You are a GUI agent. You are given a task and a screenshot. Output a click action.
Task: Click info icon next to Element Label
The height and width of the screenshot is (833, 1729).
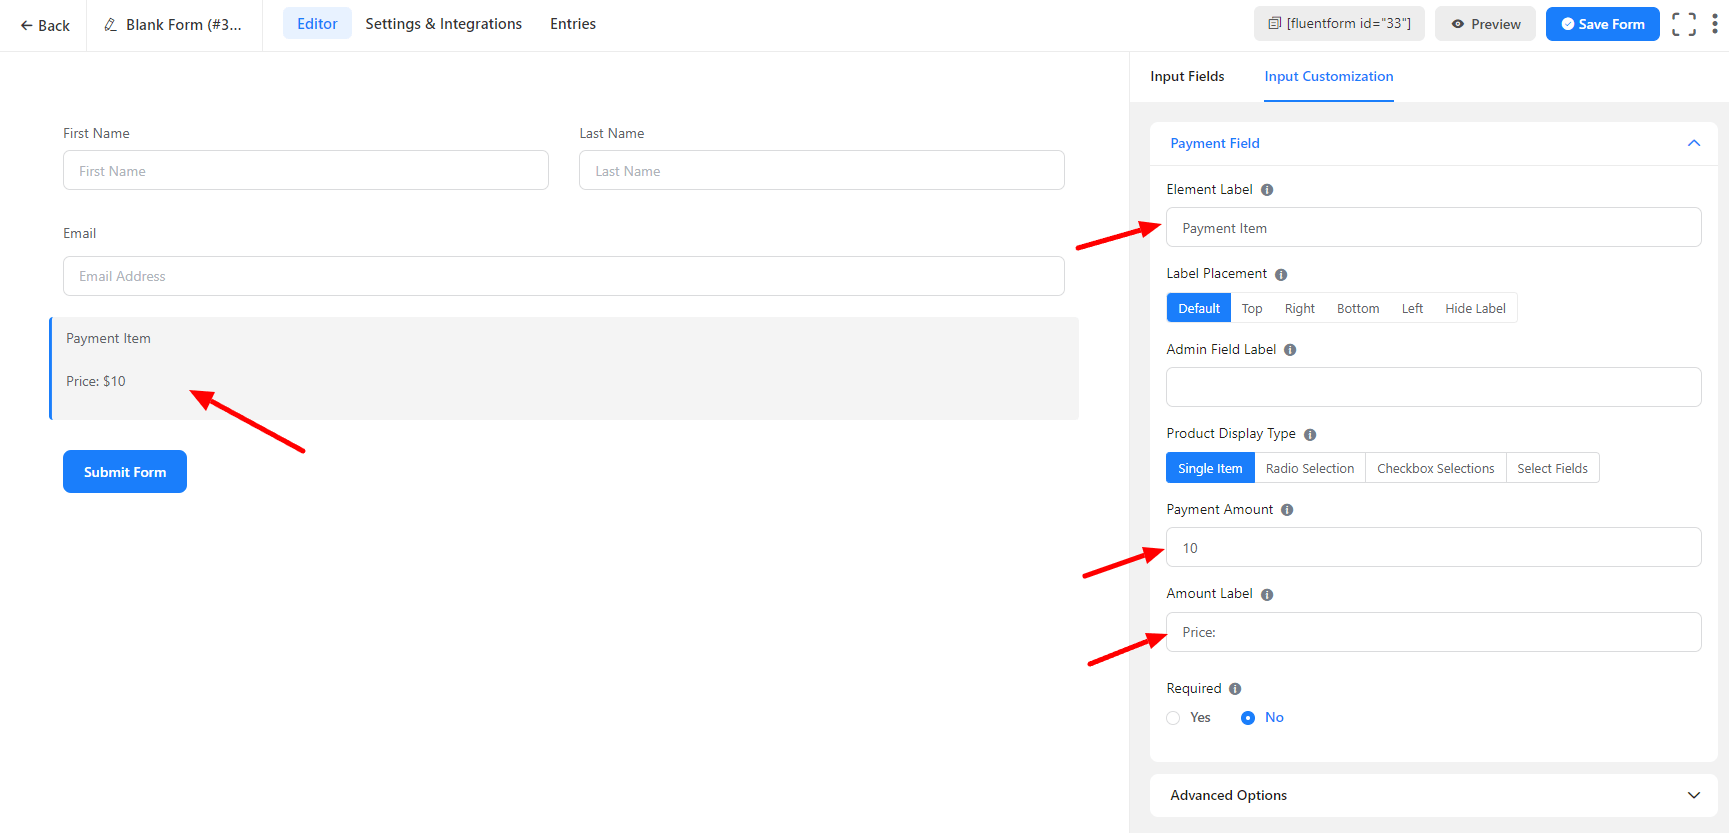tap(1267, 190)
